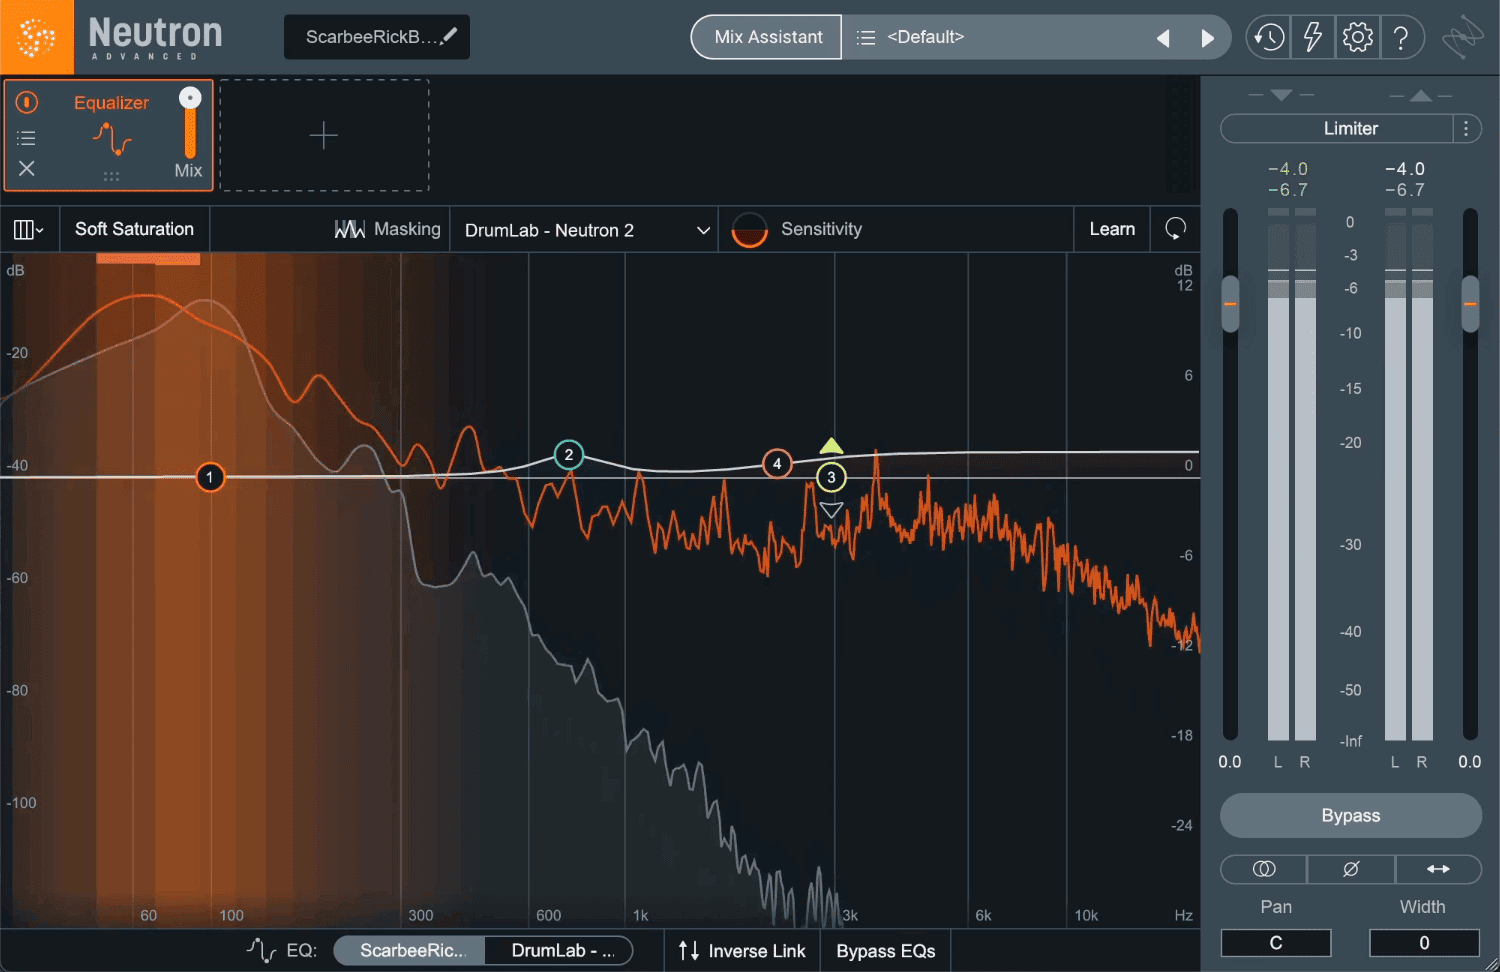This screenshot has height=972, width=1500.
Task: Click the band 3 down triangle handle
Action: point(831,510)
